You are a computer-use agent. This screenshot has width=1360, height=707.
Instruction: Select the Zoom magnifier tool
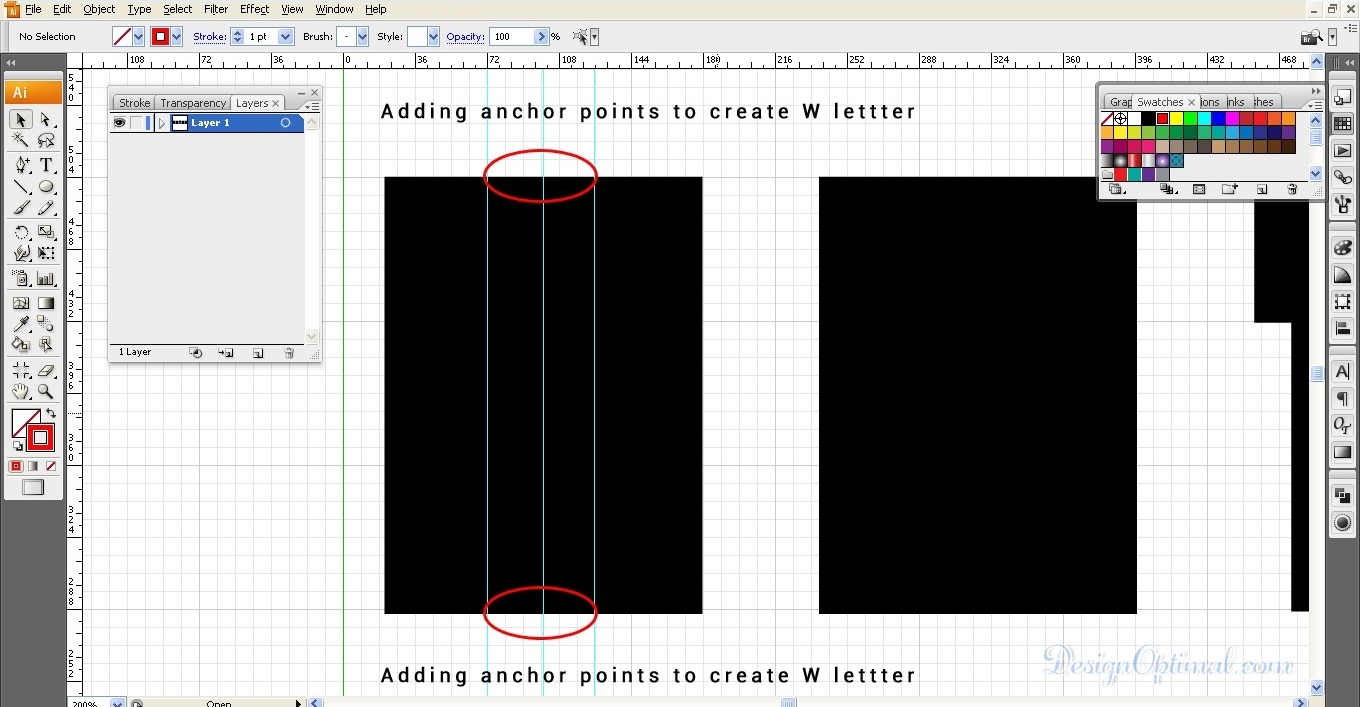coord(46,392)
